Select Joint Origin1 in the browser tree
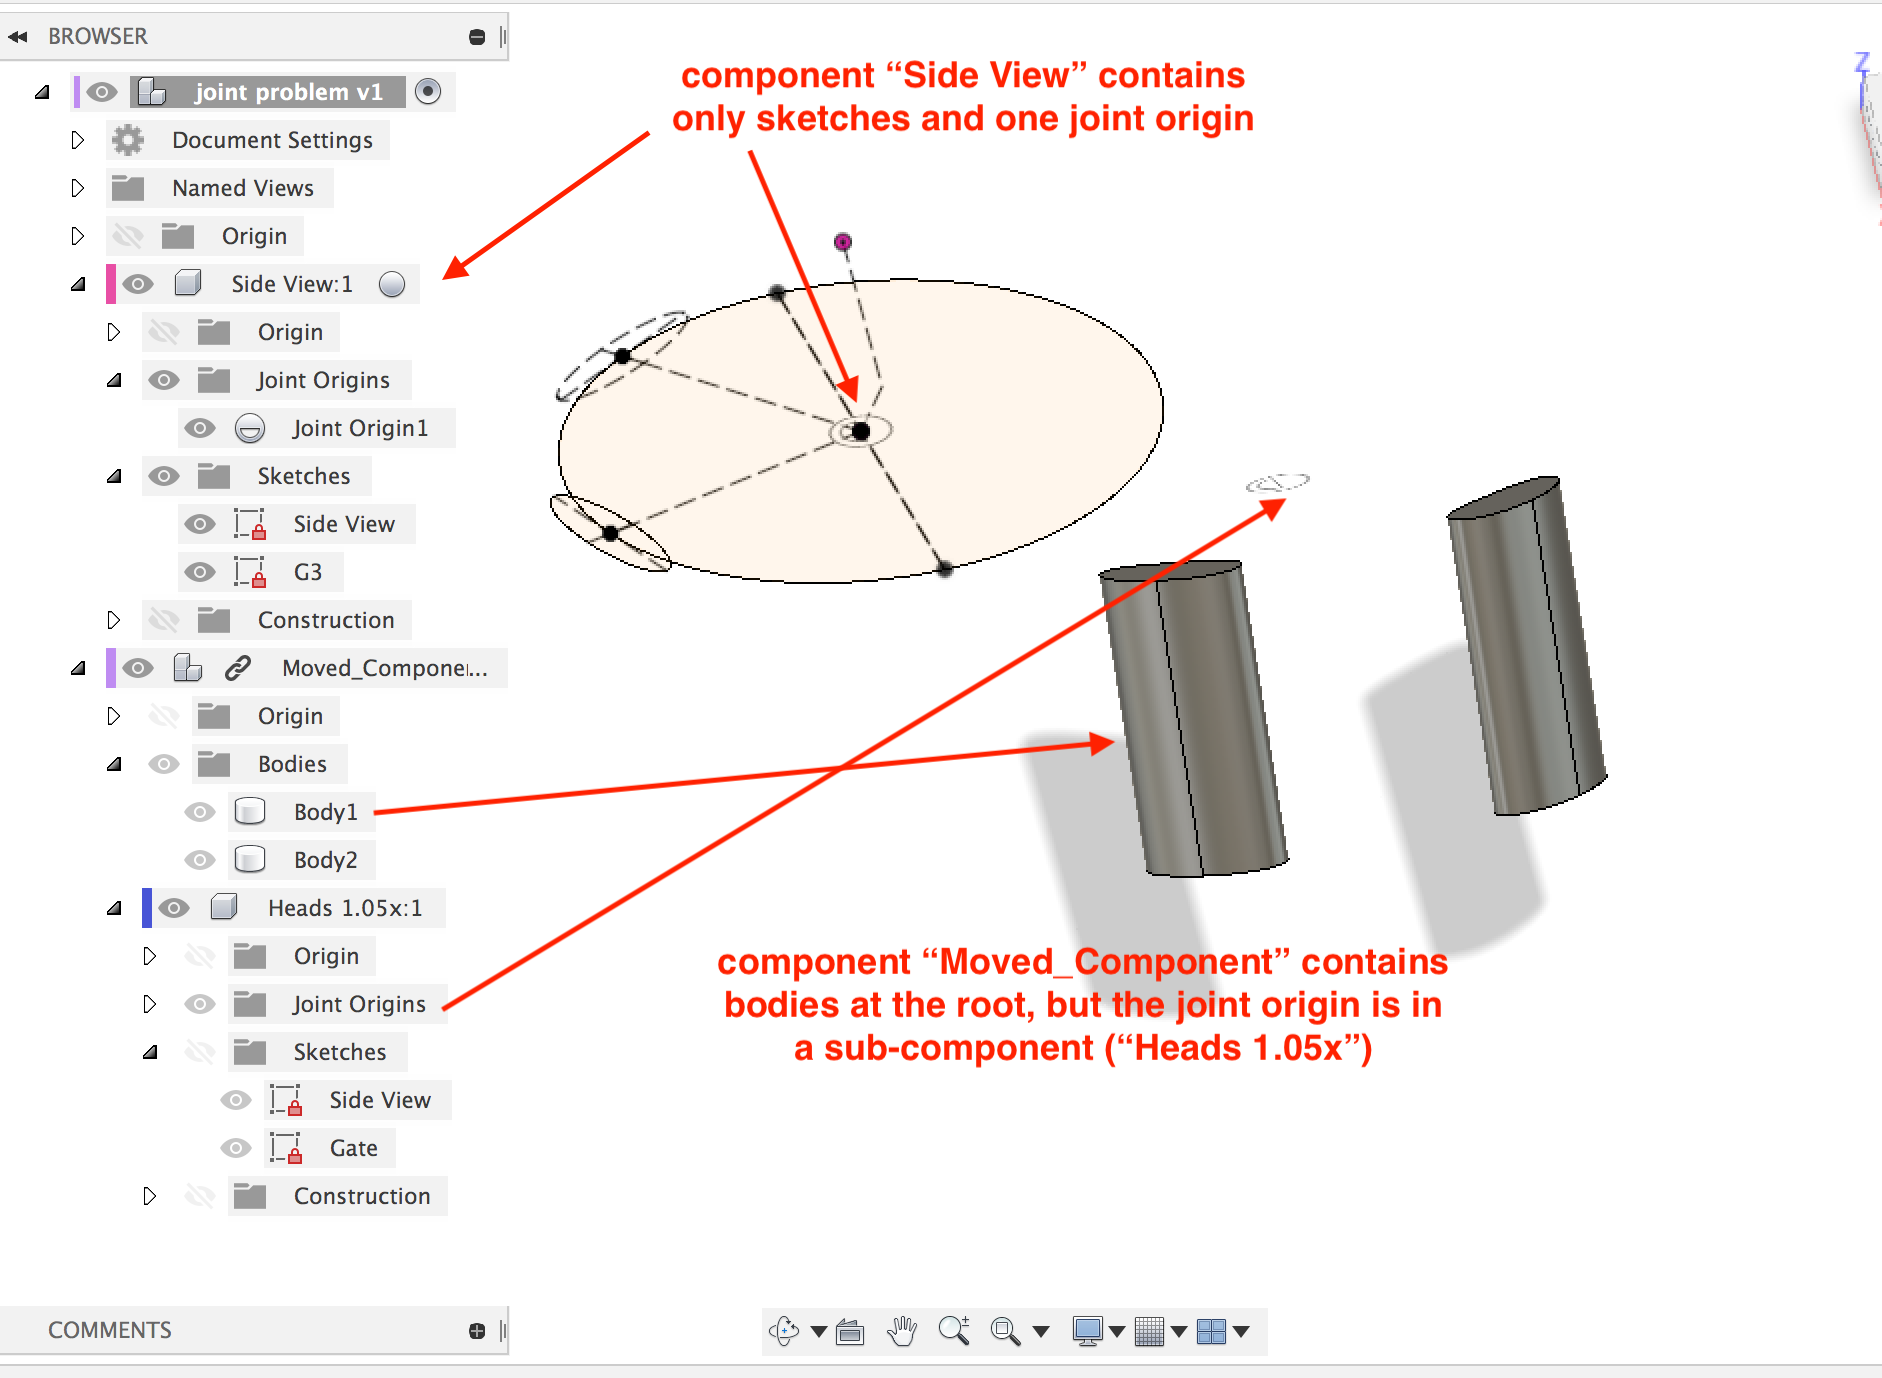Viewport: 1882px width, 1378px height. [x=360, y=428]
